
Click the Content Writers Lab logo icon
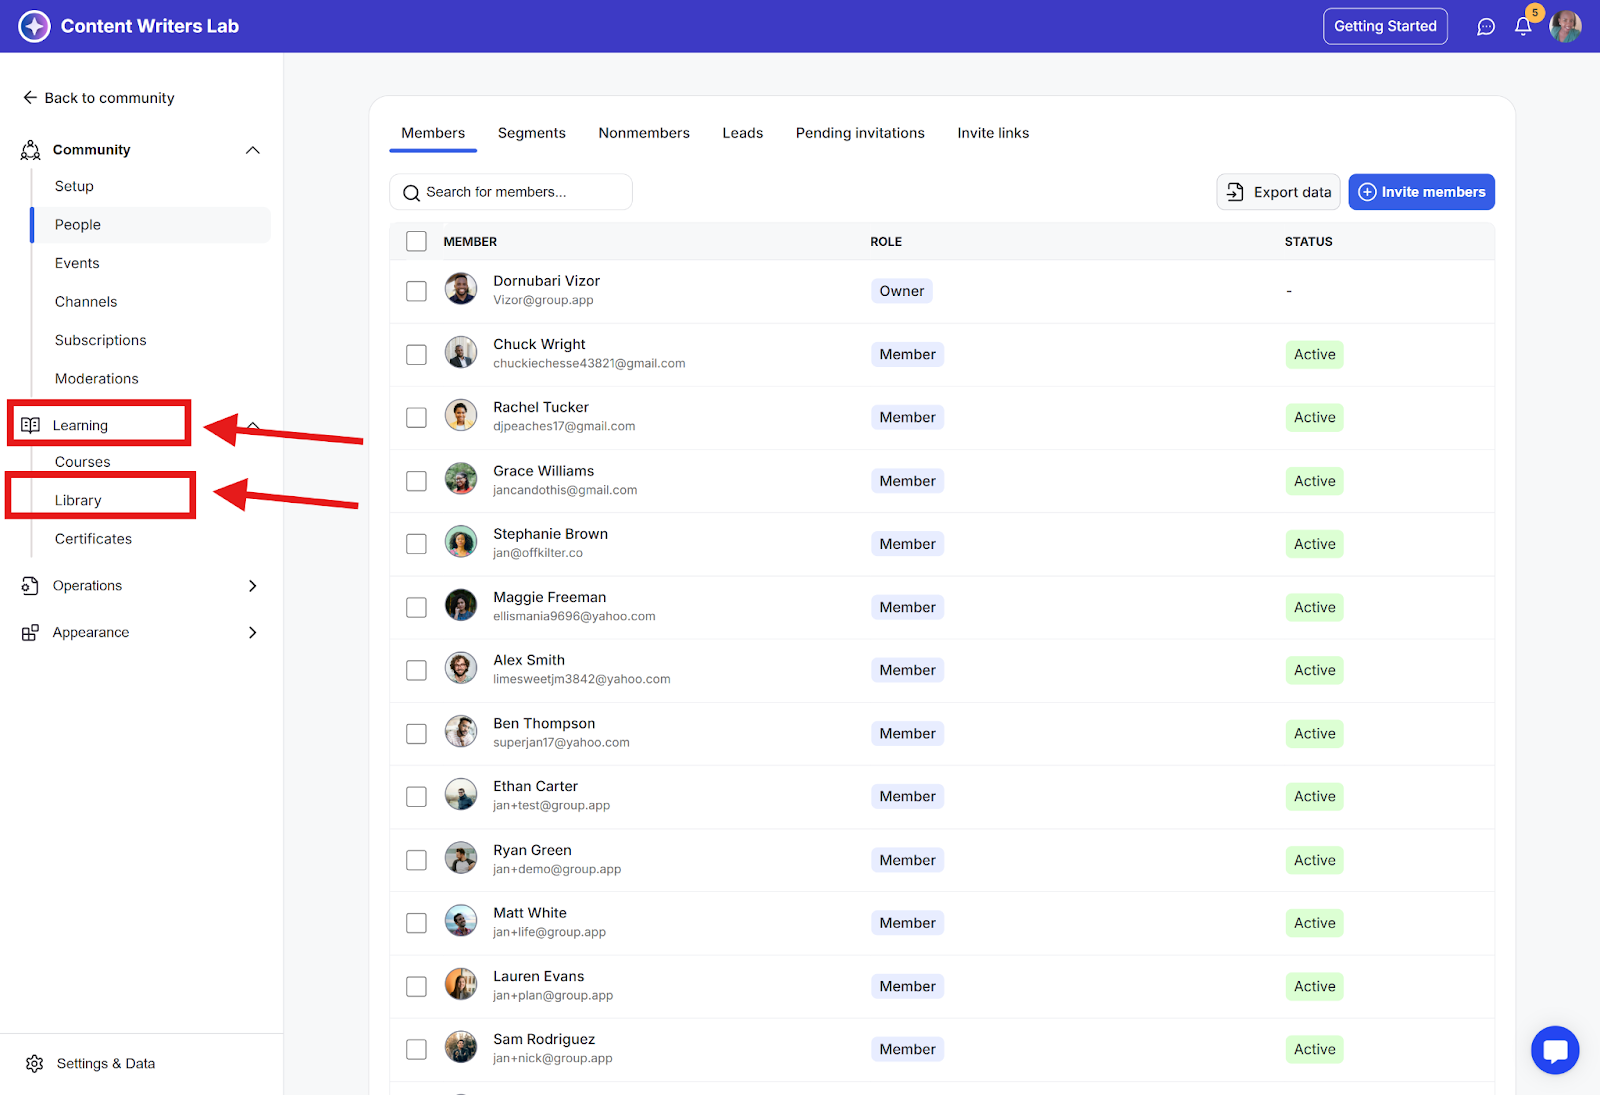pyautogui.click(x=34, y=26)
